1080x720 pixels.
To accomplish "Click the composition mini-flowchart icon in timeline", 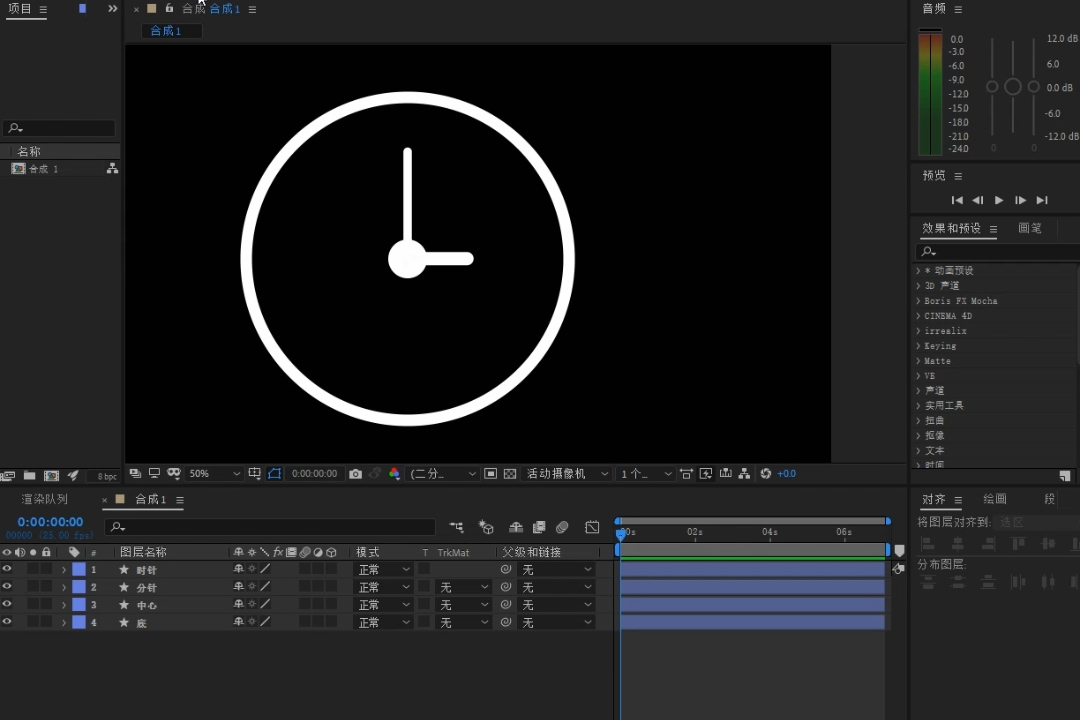I will point(456,527).
